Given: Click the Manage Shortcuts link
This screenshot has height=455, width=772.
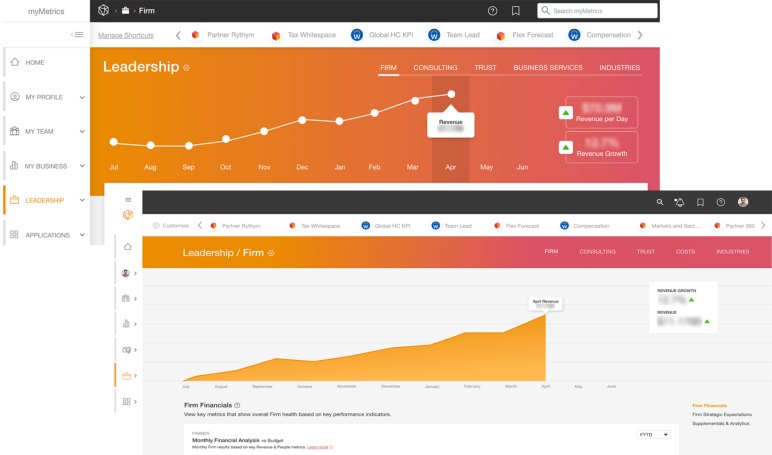Looking at the screenshot, I should point(126,35).
